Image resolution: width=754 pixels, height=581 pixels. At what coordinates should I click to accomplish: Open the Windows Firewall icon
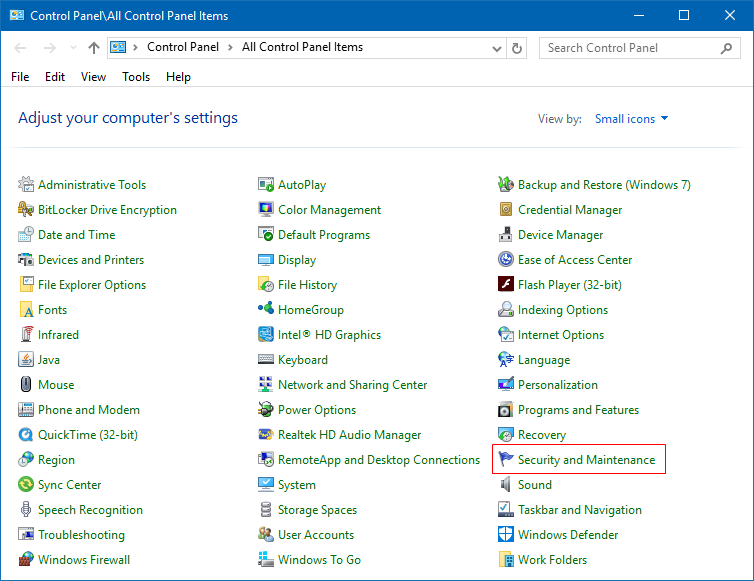point(26,559)
